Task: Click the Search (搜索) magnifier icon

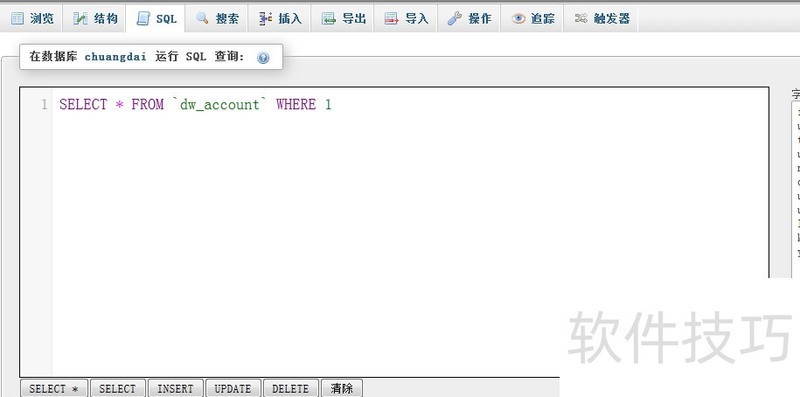Action: [x=203, y=19]
